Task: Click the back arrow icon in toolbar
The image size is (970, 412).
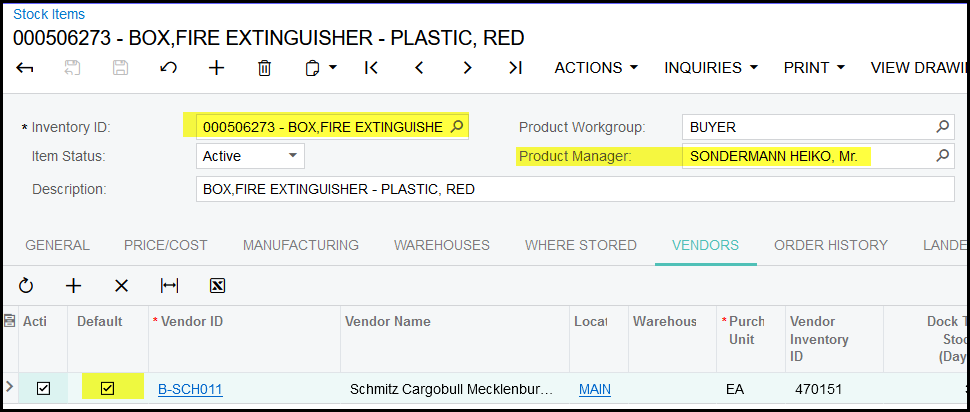Action: [25, 68]
